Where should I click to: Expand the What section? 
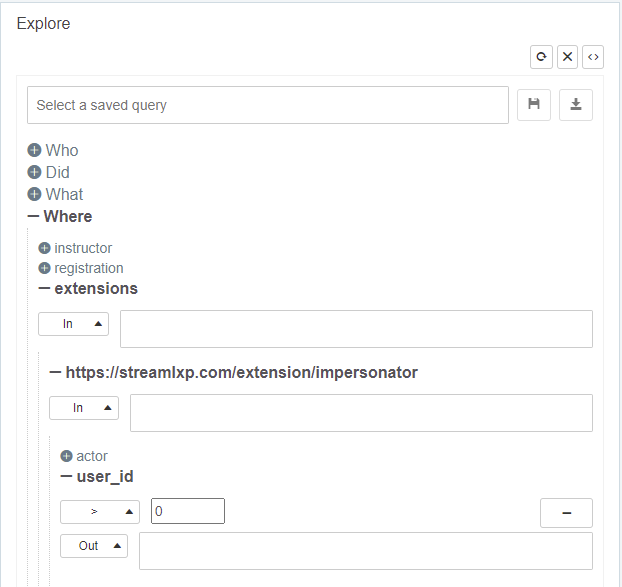coord(35,194)
